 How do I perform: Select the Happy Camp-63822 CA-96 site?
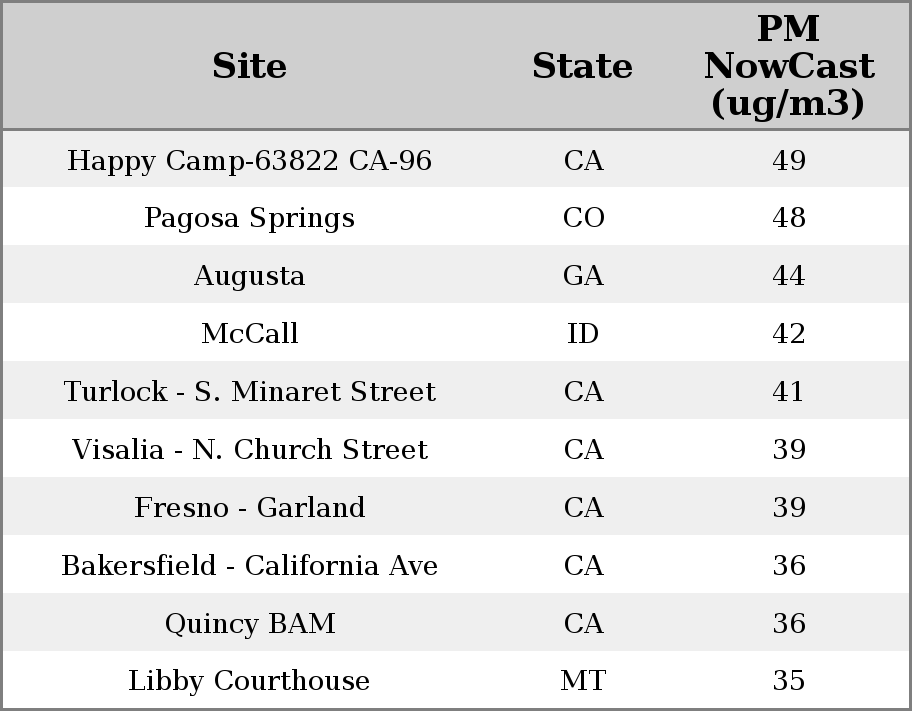[x=249, y=161]
